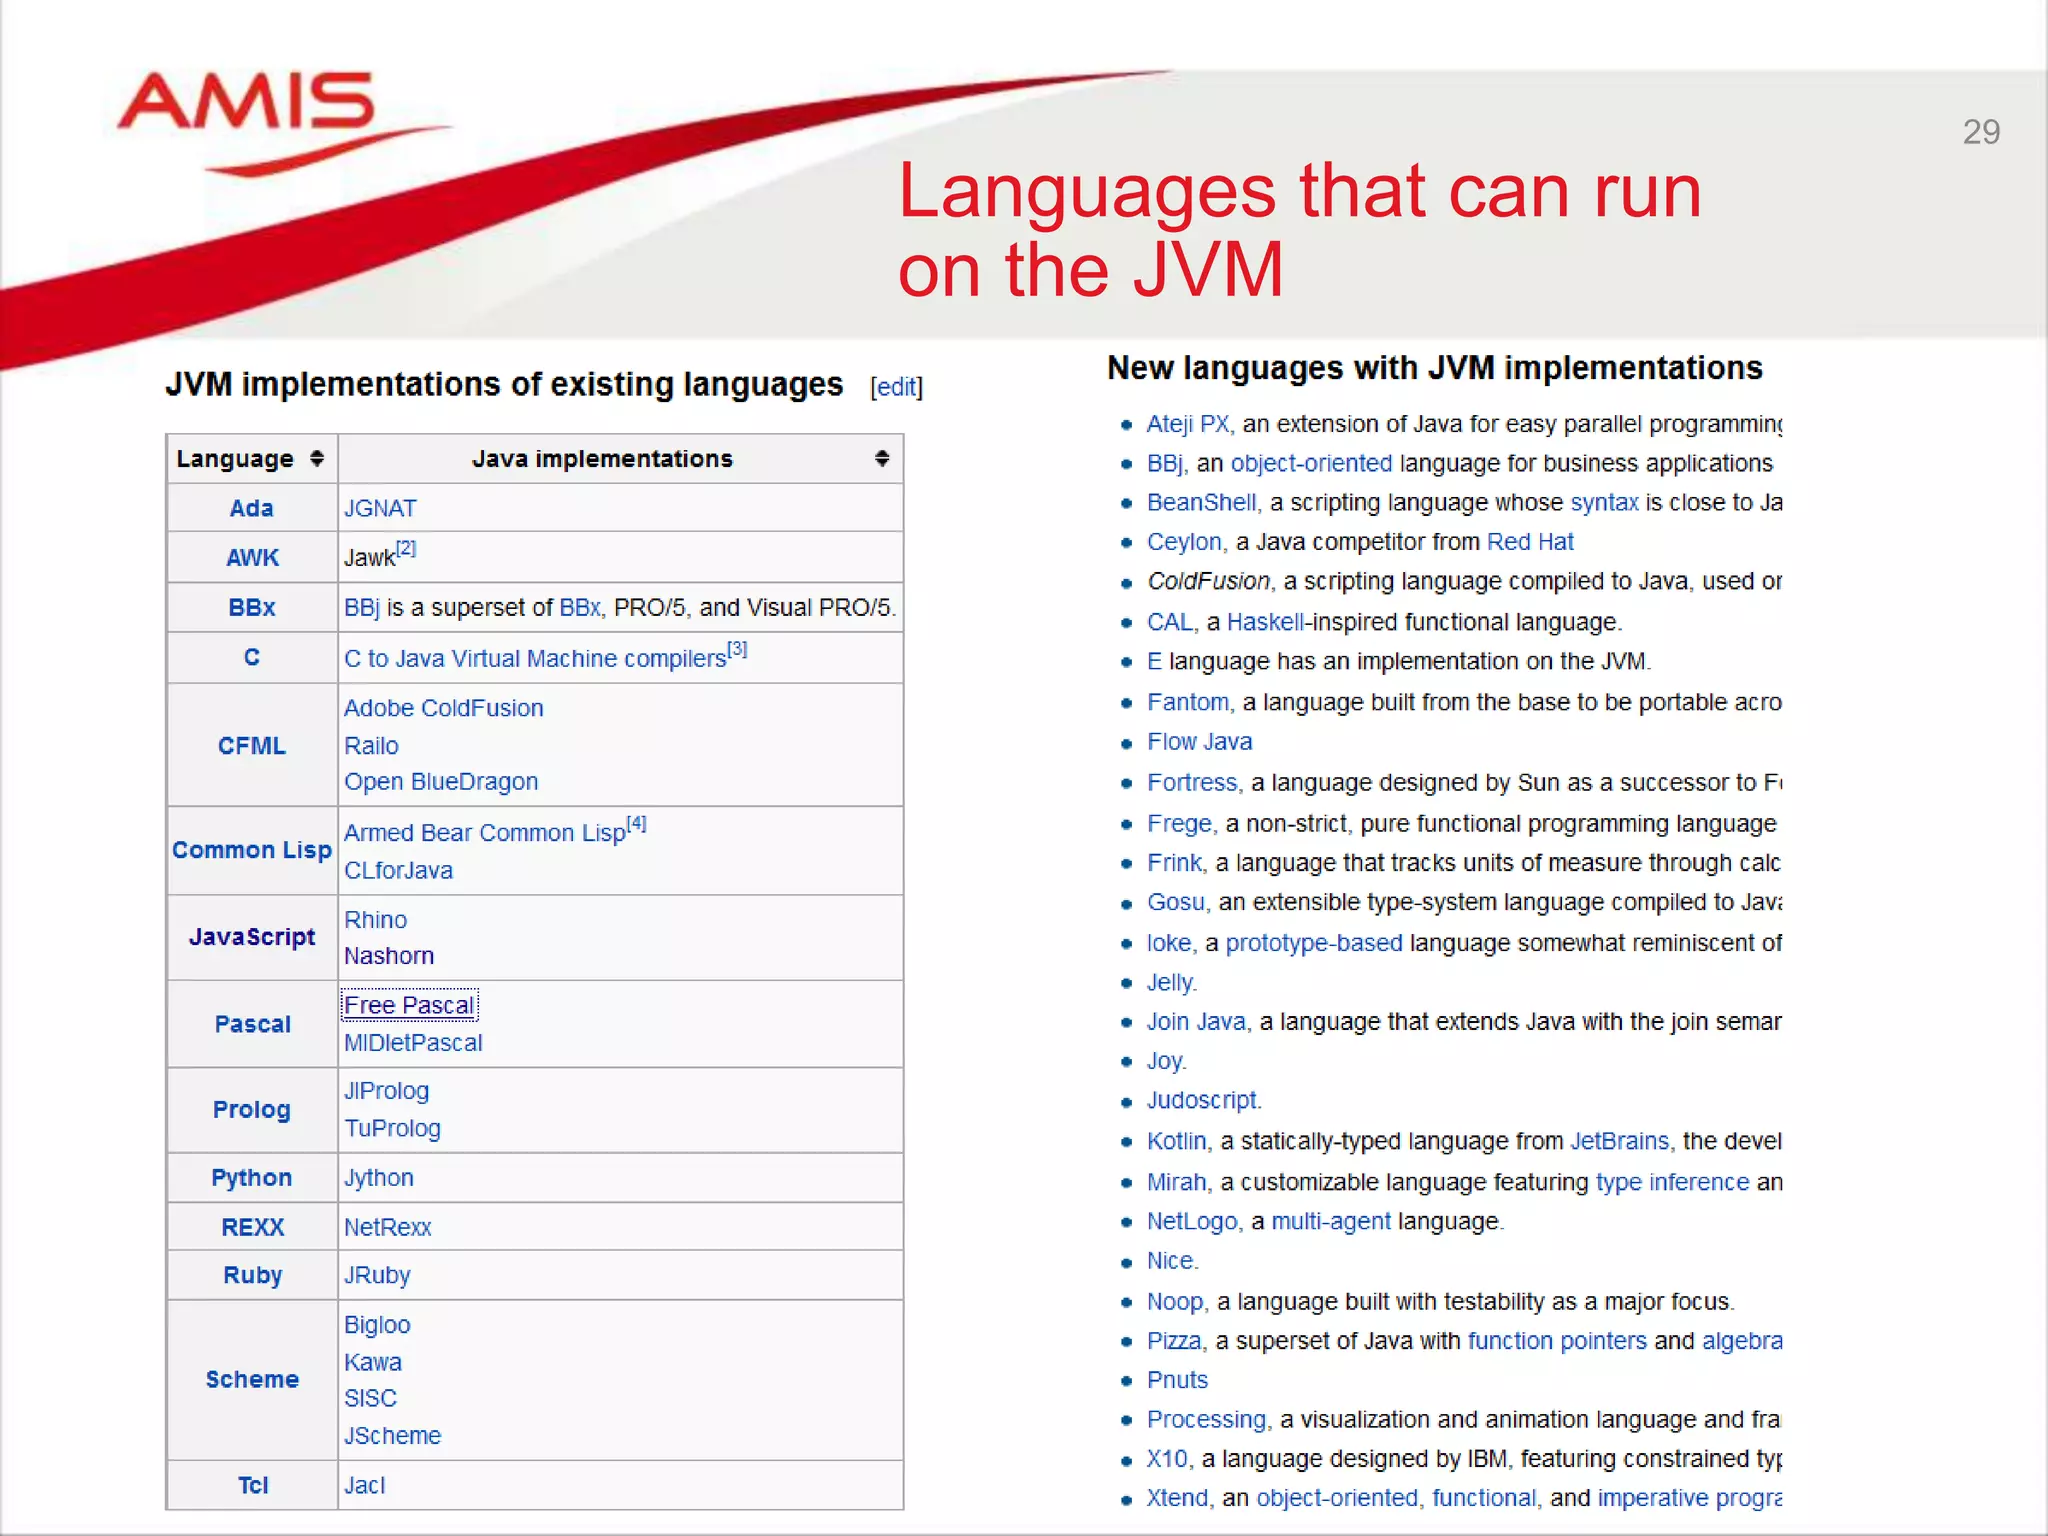This screenshot has width=2048, height=1536.
Task: Open the CFML language link
Action: pyautogui.click(x=252, y=746)
